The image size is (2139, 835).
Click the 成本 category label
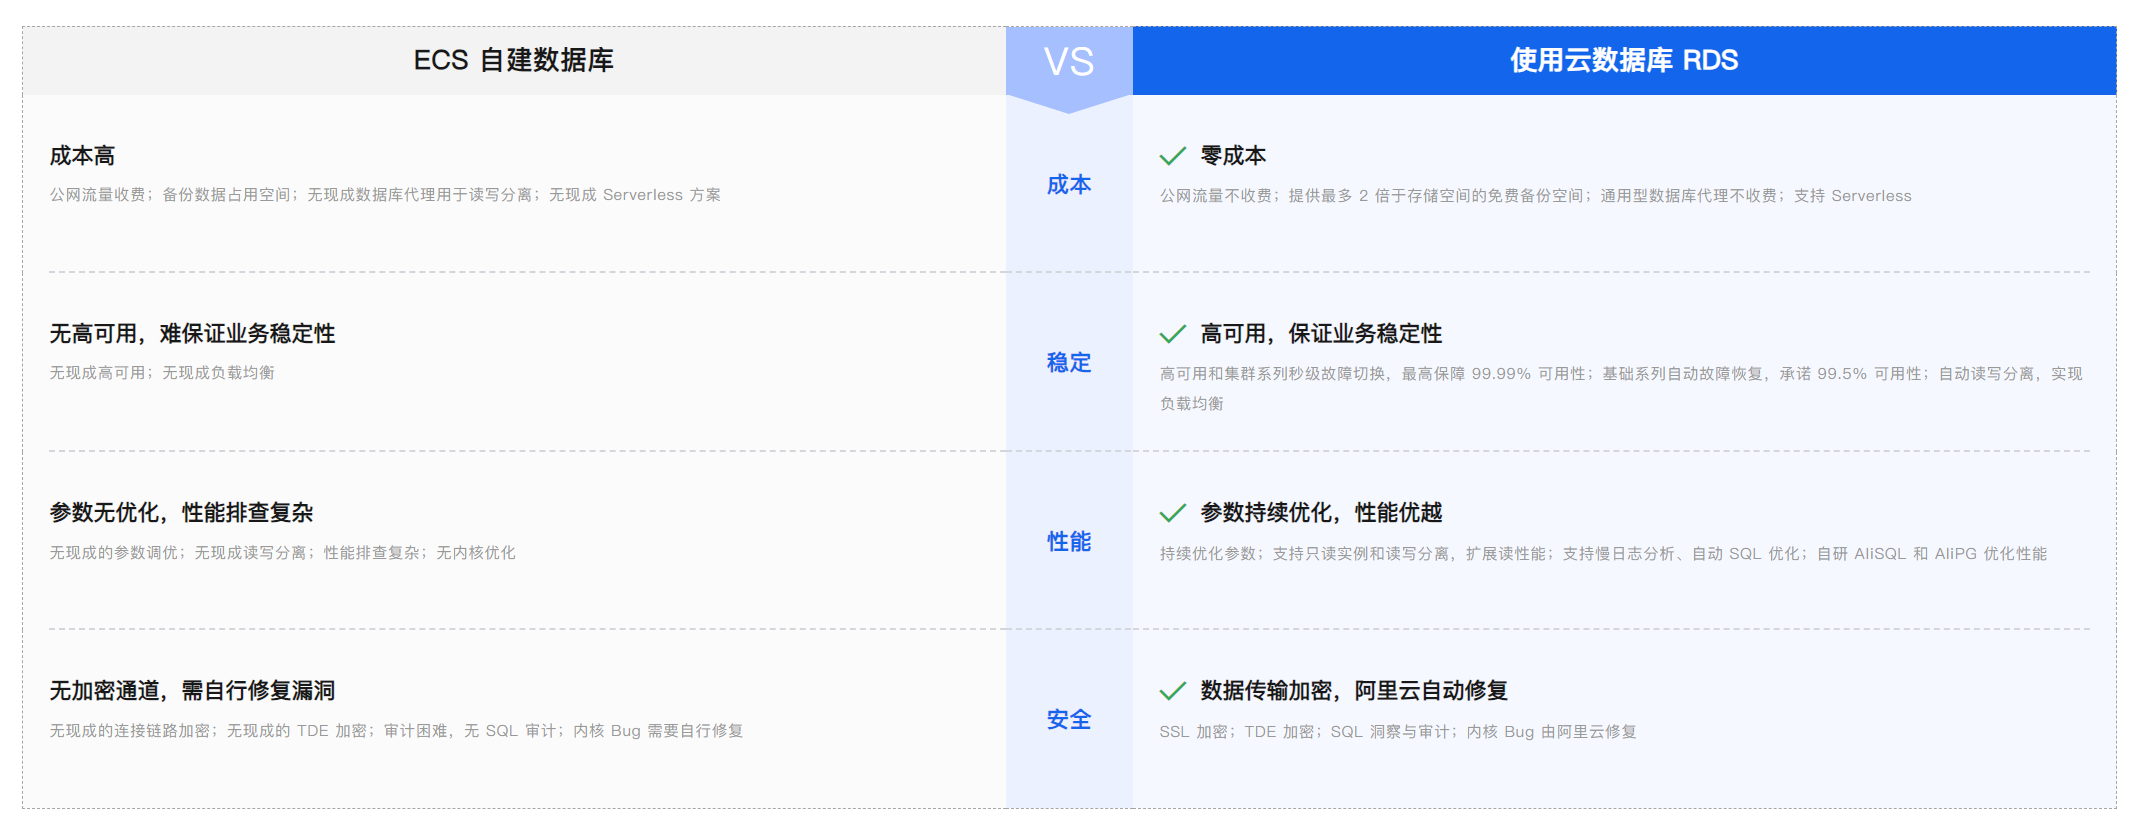click(x=1069, y=185)
